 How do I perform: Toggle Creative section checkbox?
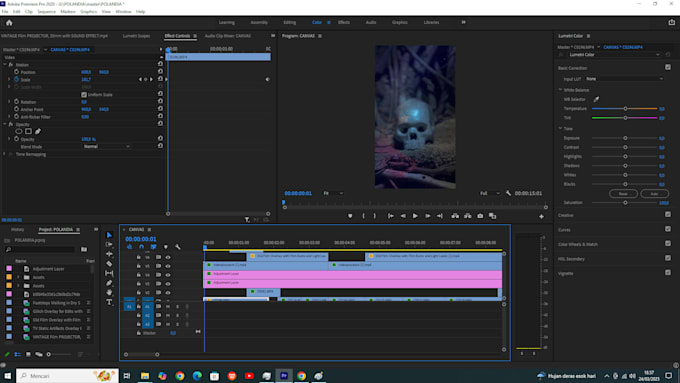coord(668,214)
